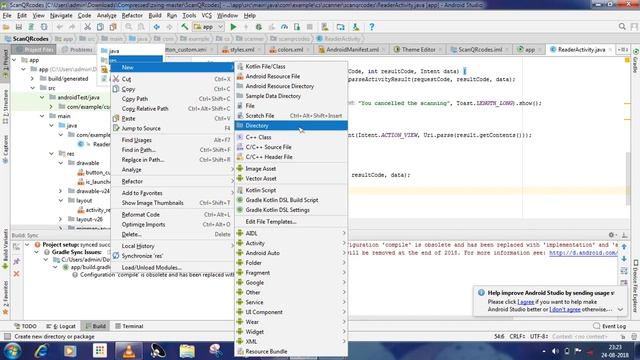Open the file explorer taskbar icon
Image resolution: width=640 pixels, height=360 pixels.
pos(187,351)
